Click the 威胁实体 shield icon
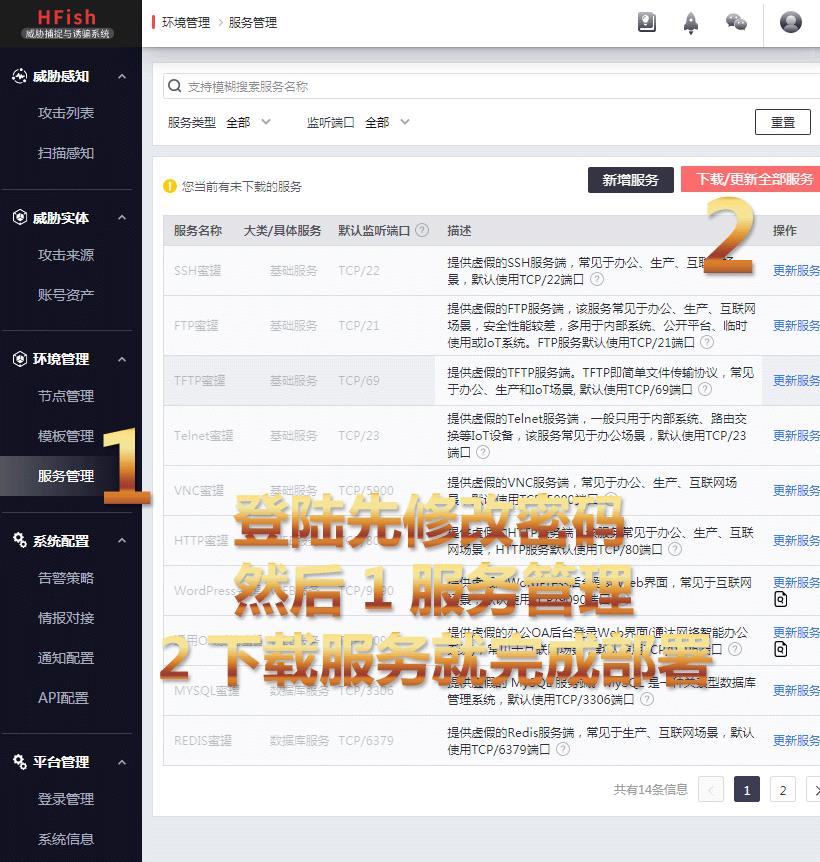 tap(20, 218)
